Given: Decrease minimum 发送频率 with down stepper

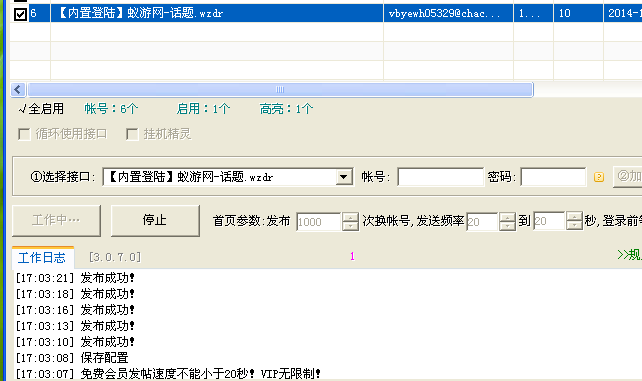Looking at the screenshot, I should pyautogui.click(x=507, y=226).
